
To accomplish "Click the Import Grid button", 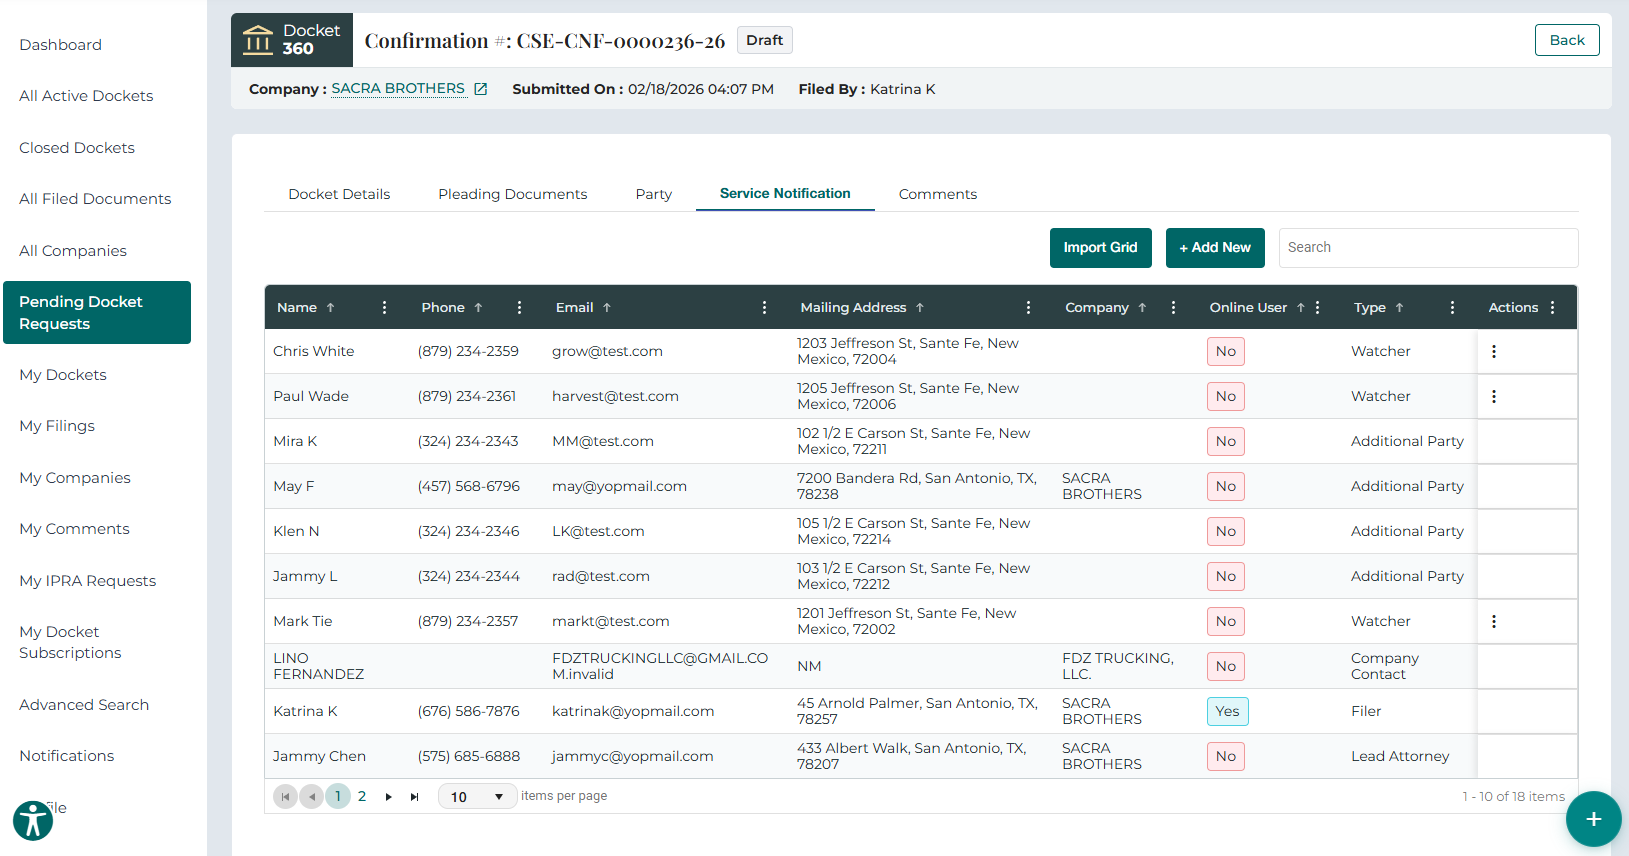I will [1100, 248].
